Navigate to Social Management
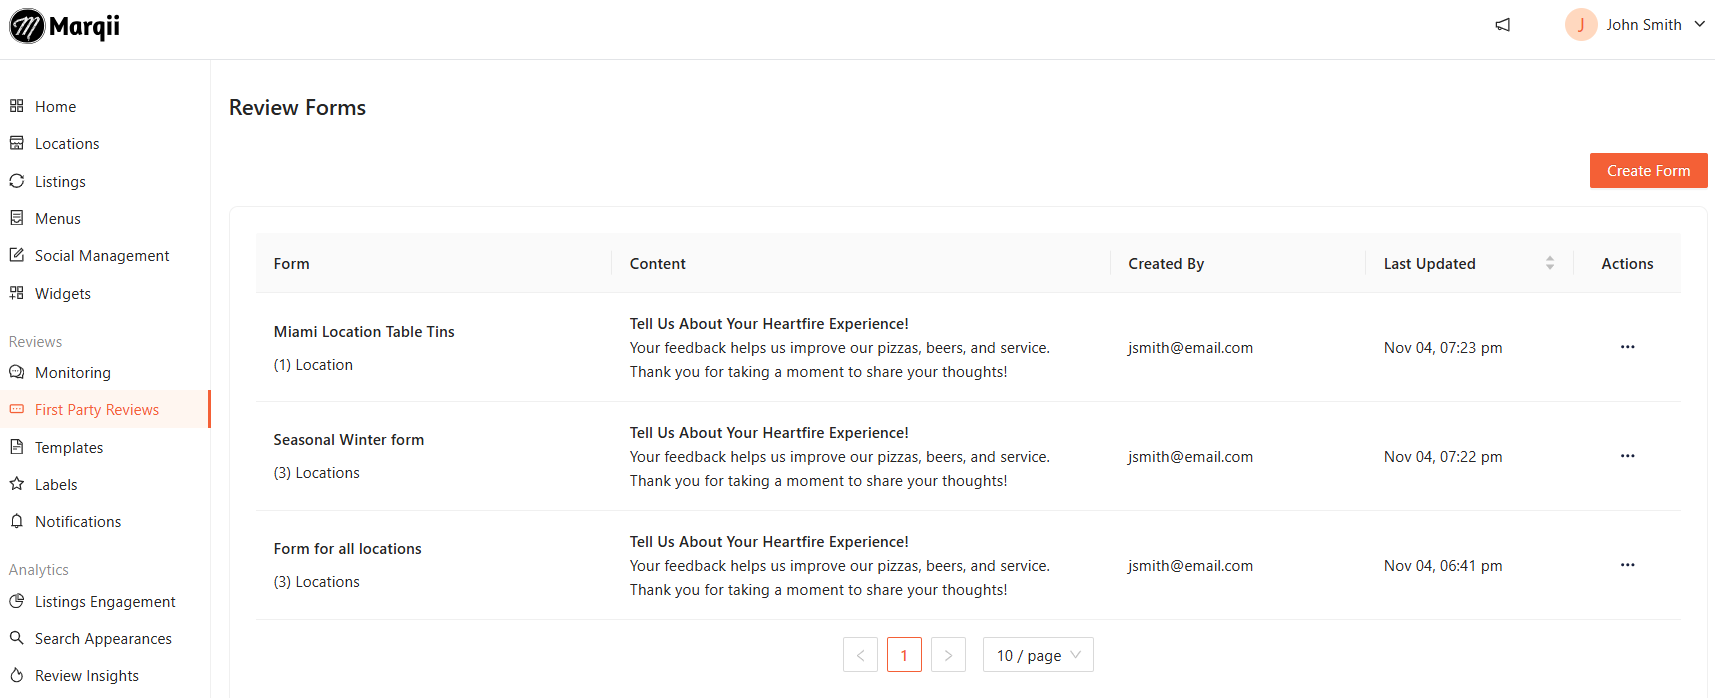The image size is (1715, 698). (102, 255)
